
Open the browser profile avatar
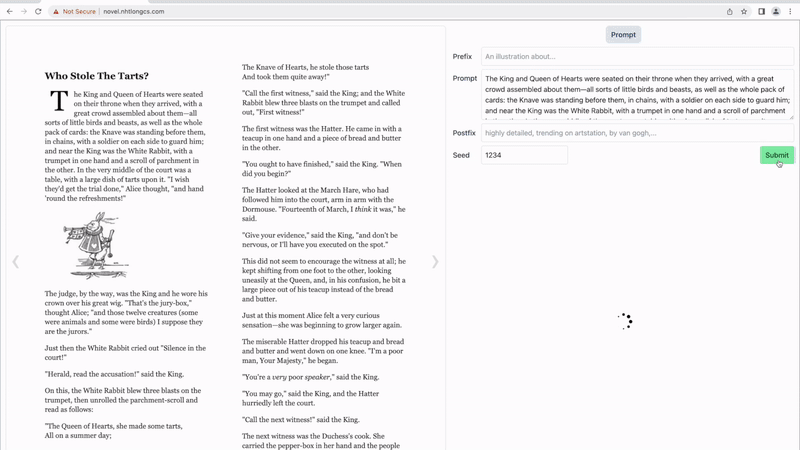coord(776,11)
